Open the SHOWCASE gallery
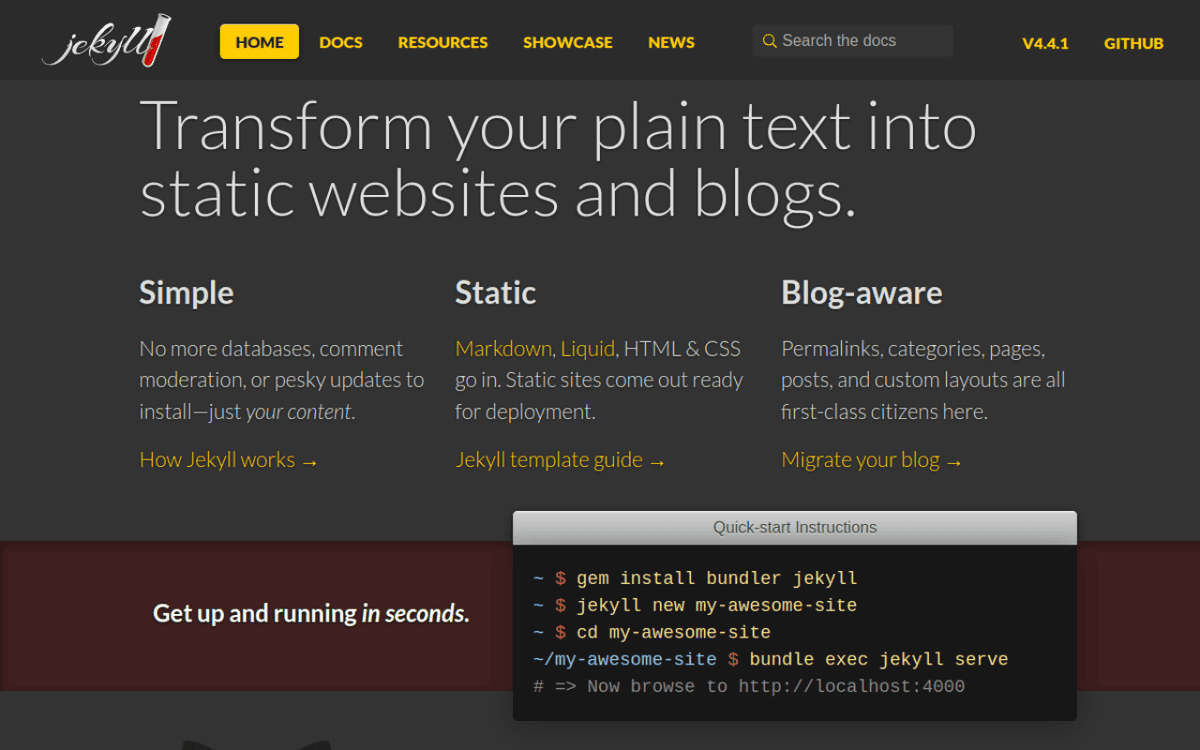Image resolution: width=1200 pixels, height=750 pixels. pos(568,42)
